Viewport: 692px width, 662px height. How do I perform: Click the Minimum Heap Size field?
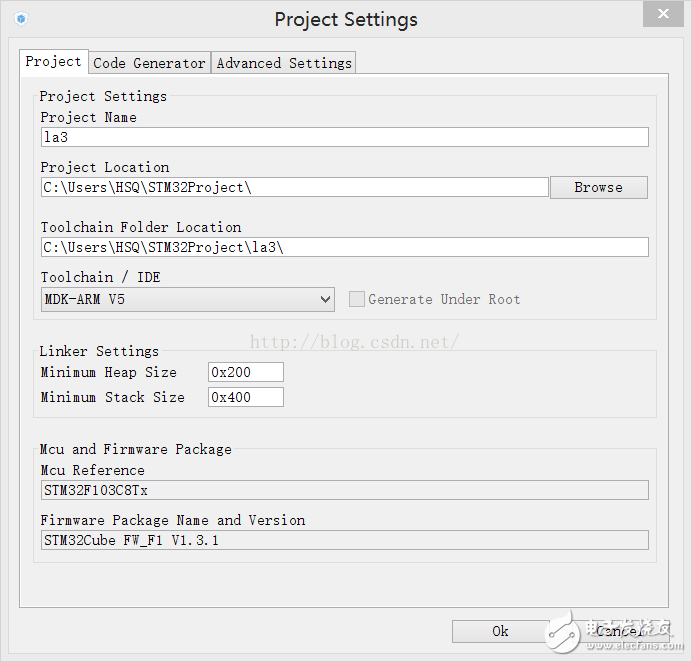[246, 372]
